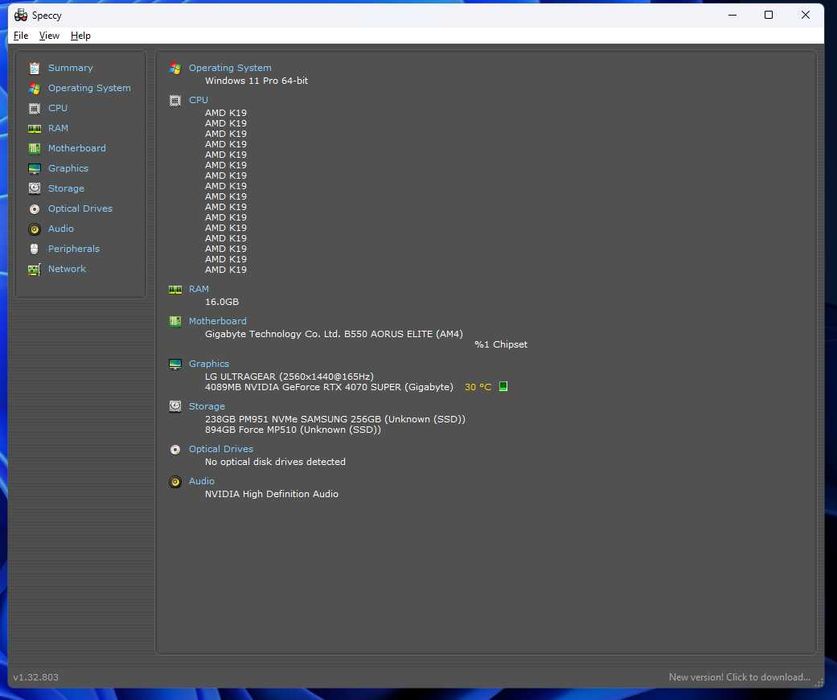Open the View menu
Screen dimensions: 837x700
(49, 36)
